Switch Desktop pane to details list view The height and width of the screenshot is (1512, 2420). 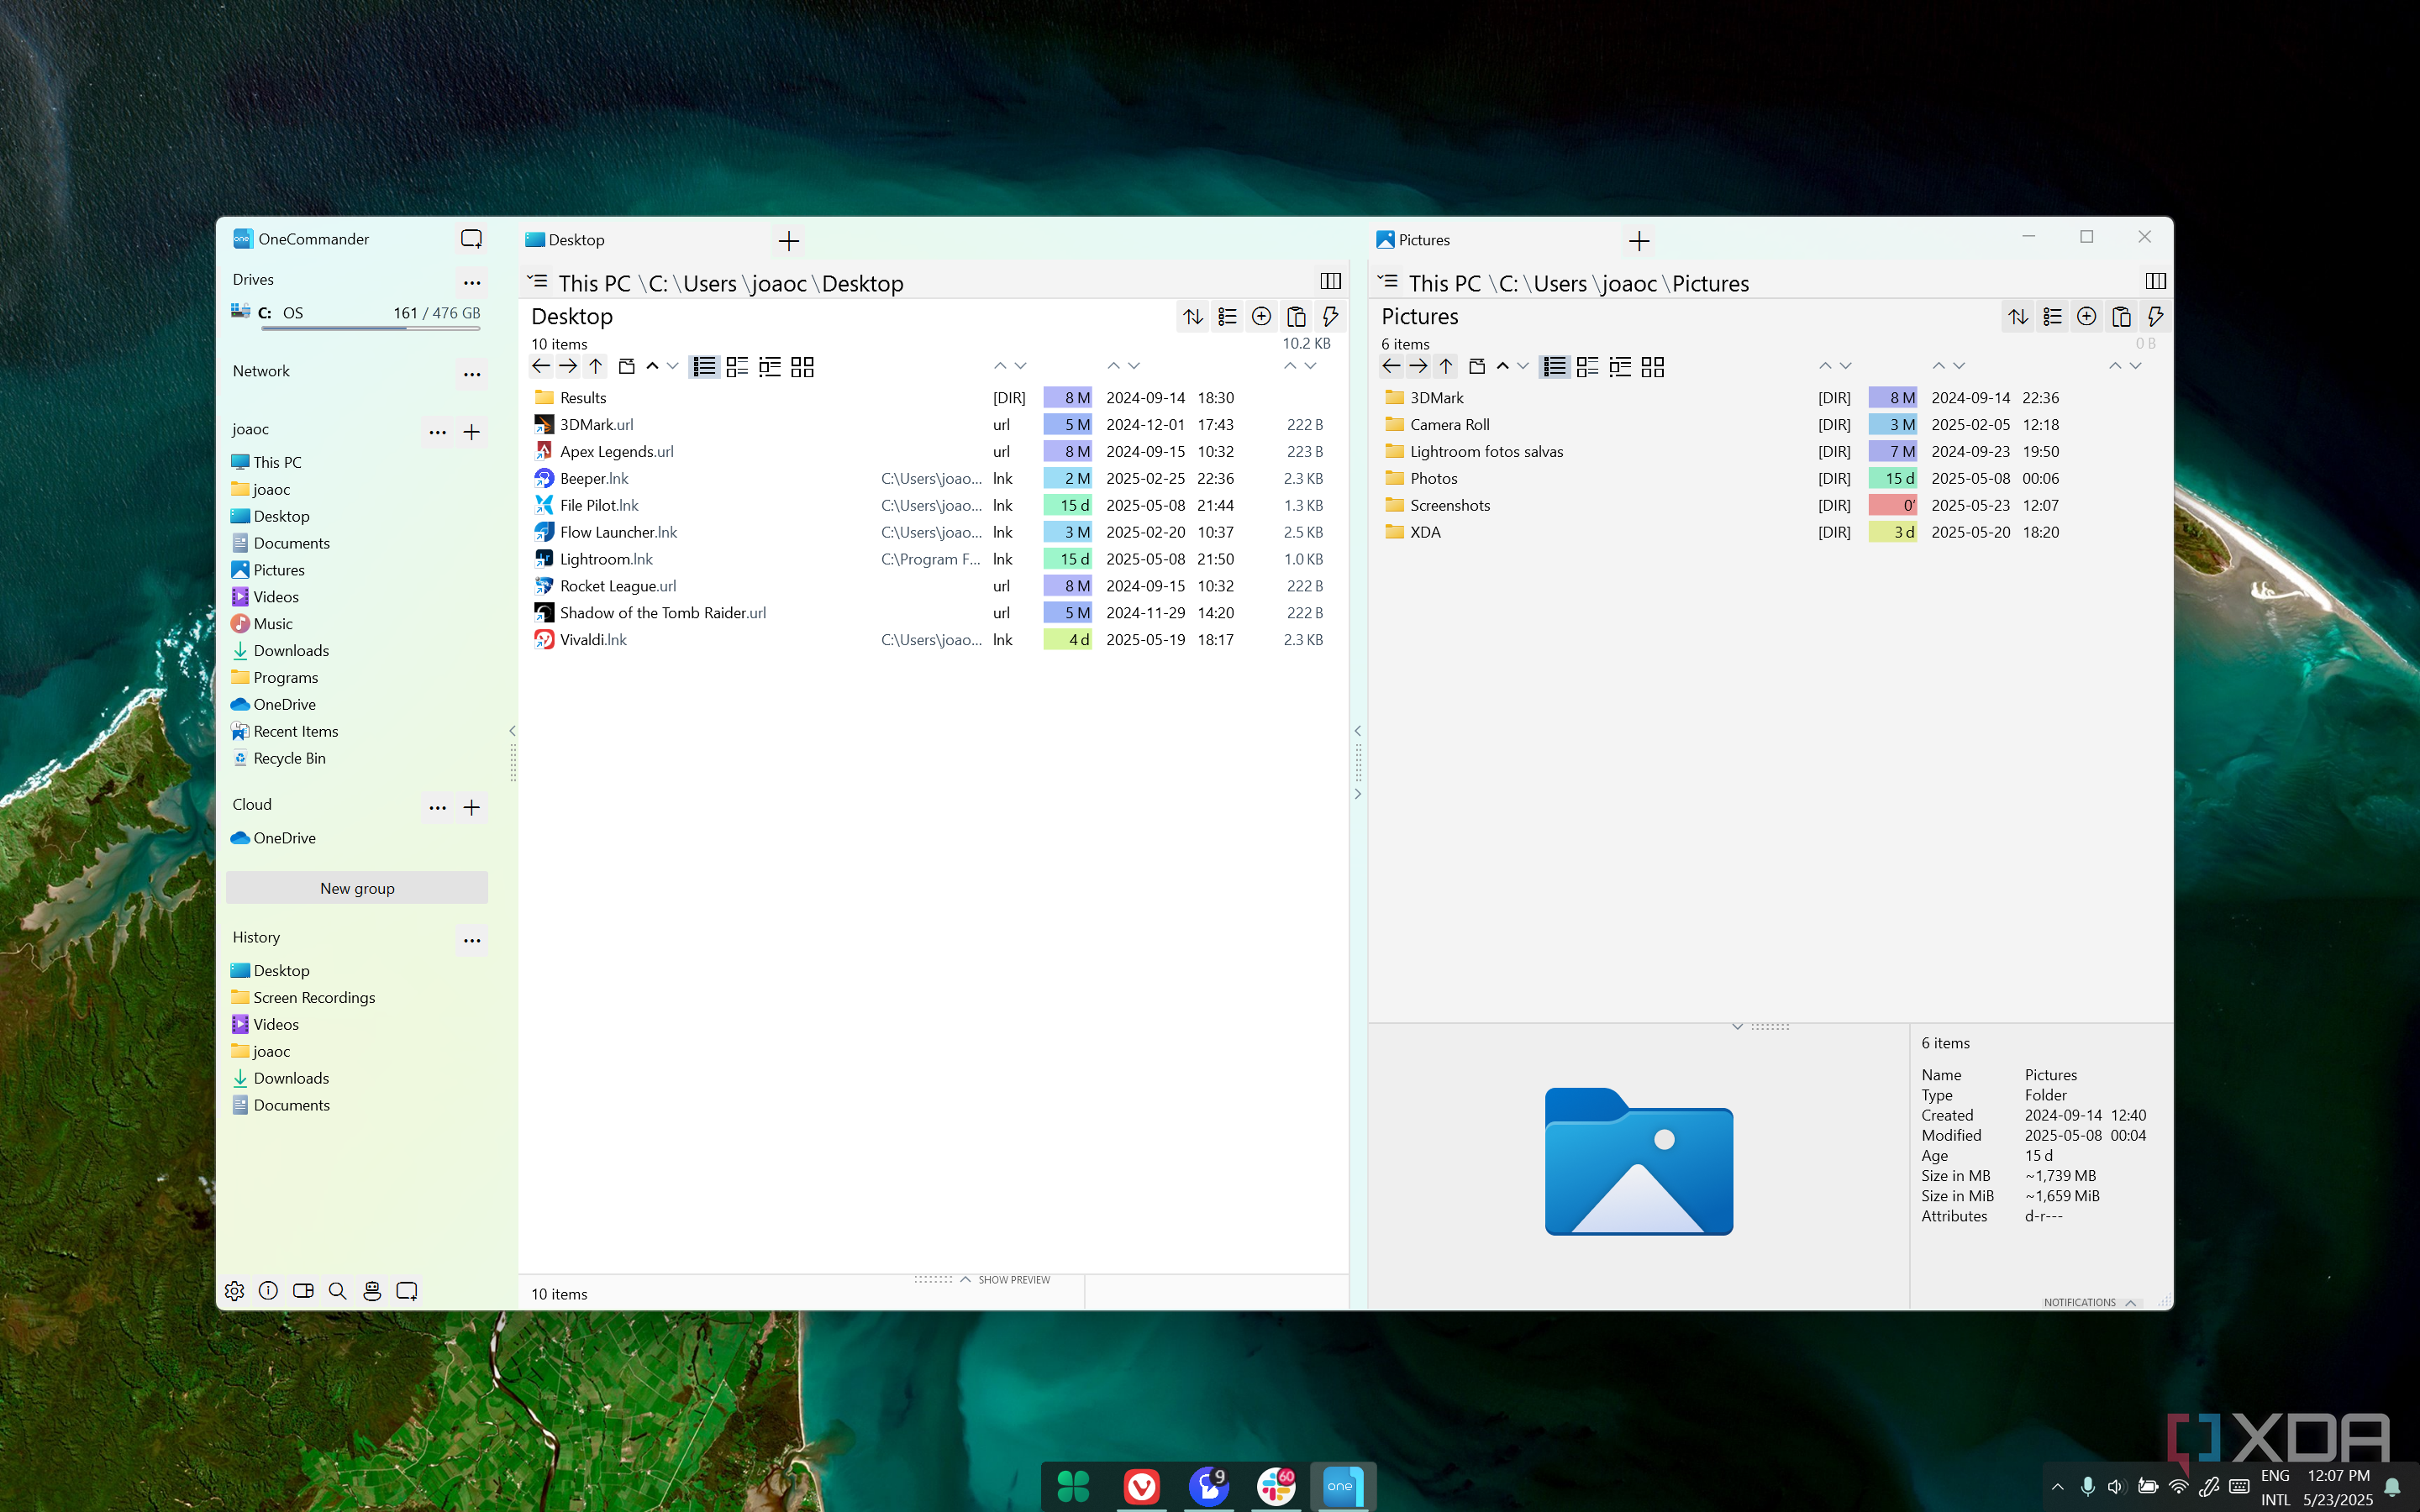tap(704, 367)
